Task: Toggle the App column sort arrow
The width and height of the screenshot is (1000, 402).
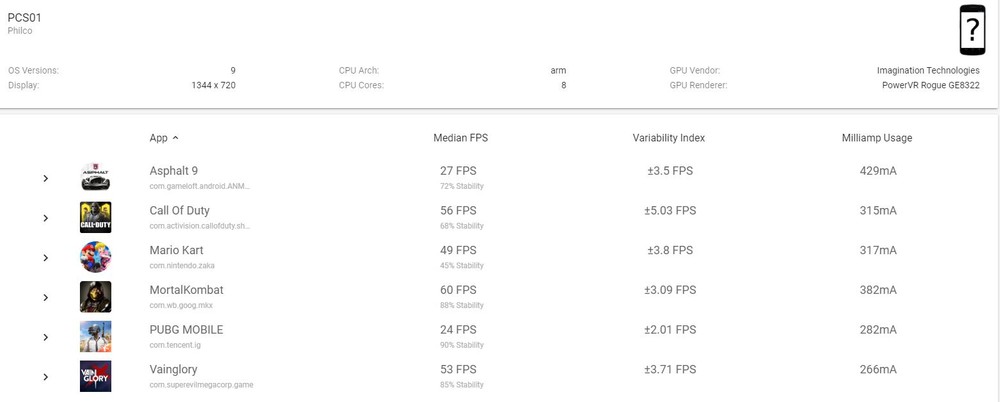Action: [x=176, y=138]
